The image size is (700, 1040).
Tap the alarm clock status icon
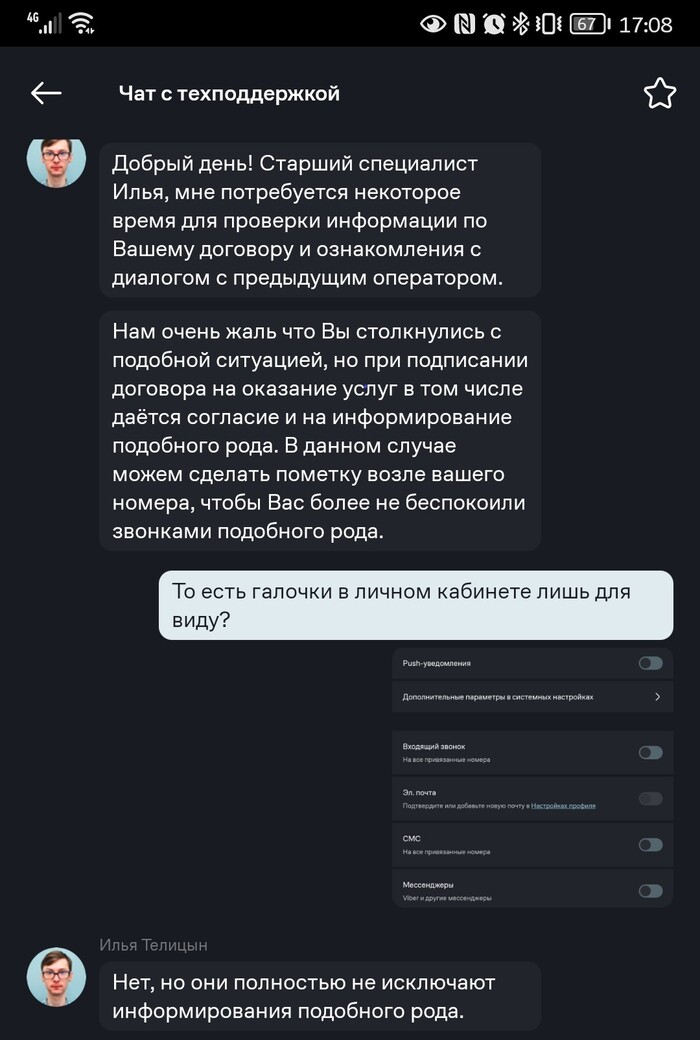493,24
